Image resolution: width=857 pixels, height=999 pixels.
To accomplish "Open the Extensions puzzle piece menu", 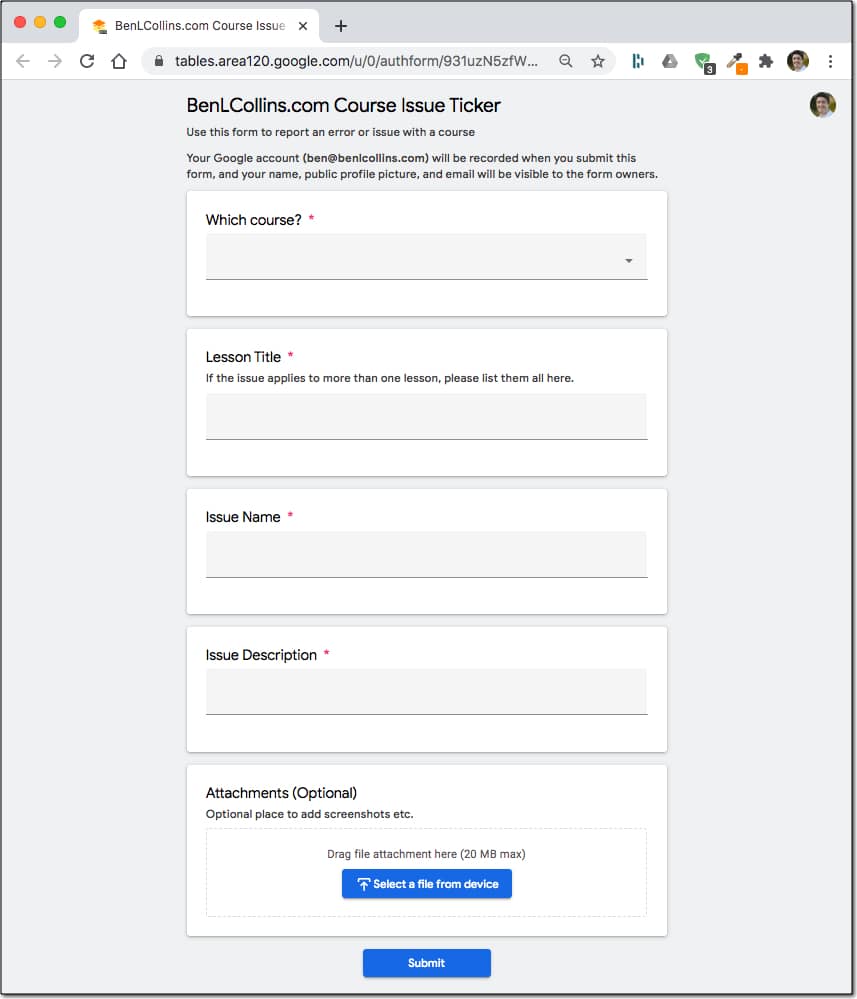I will pos(766,61).
